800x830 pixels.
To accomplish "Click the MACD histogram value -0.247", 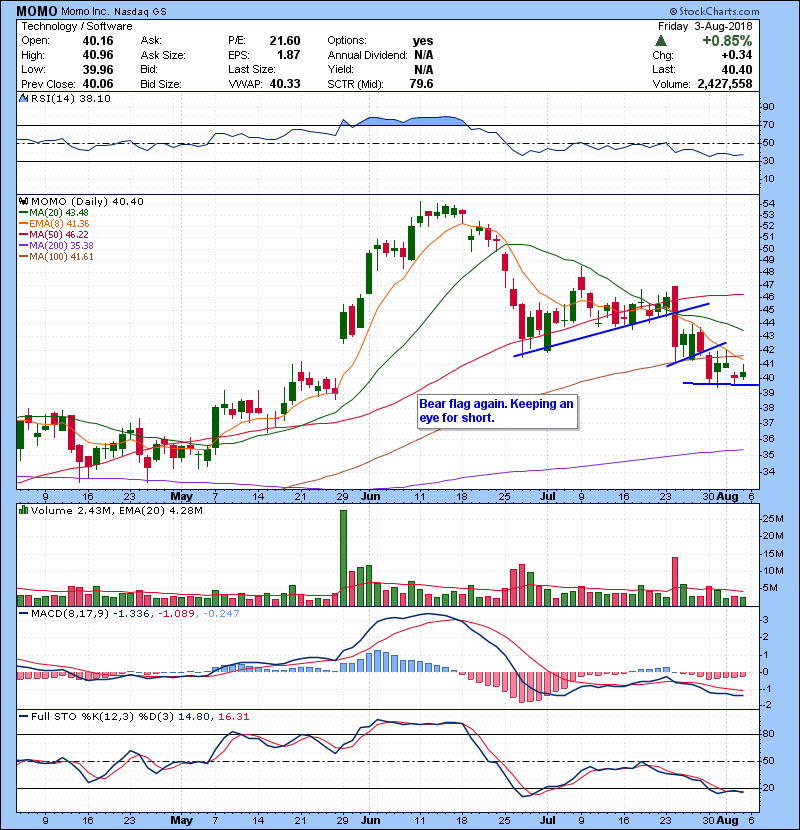I will tap(222, 614).
